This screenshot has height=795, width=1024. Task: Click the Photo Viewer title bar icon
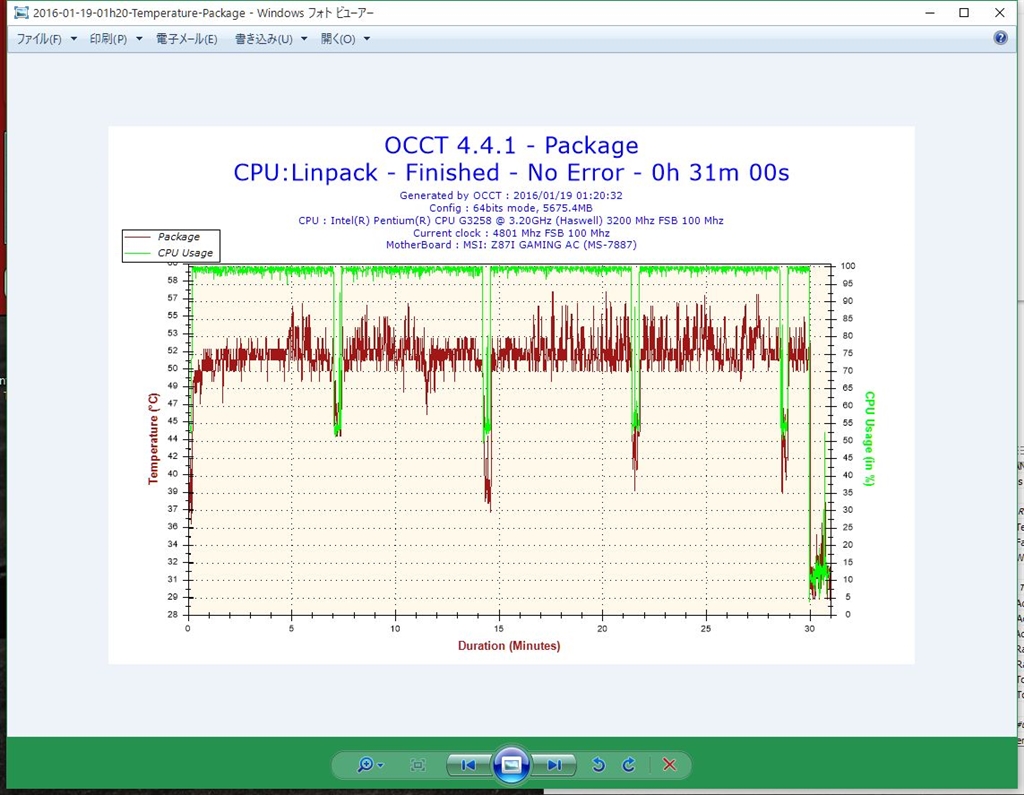[21, 12]
